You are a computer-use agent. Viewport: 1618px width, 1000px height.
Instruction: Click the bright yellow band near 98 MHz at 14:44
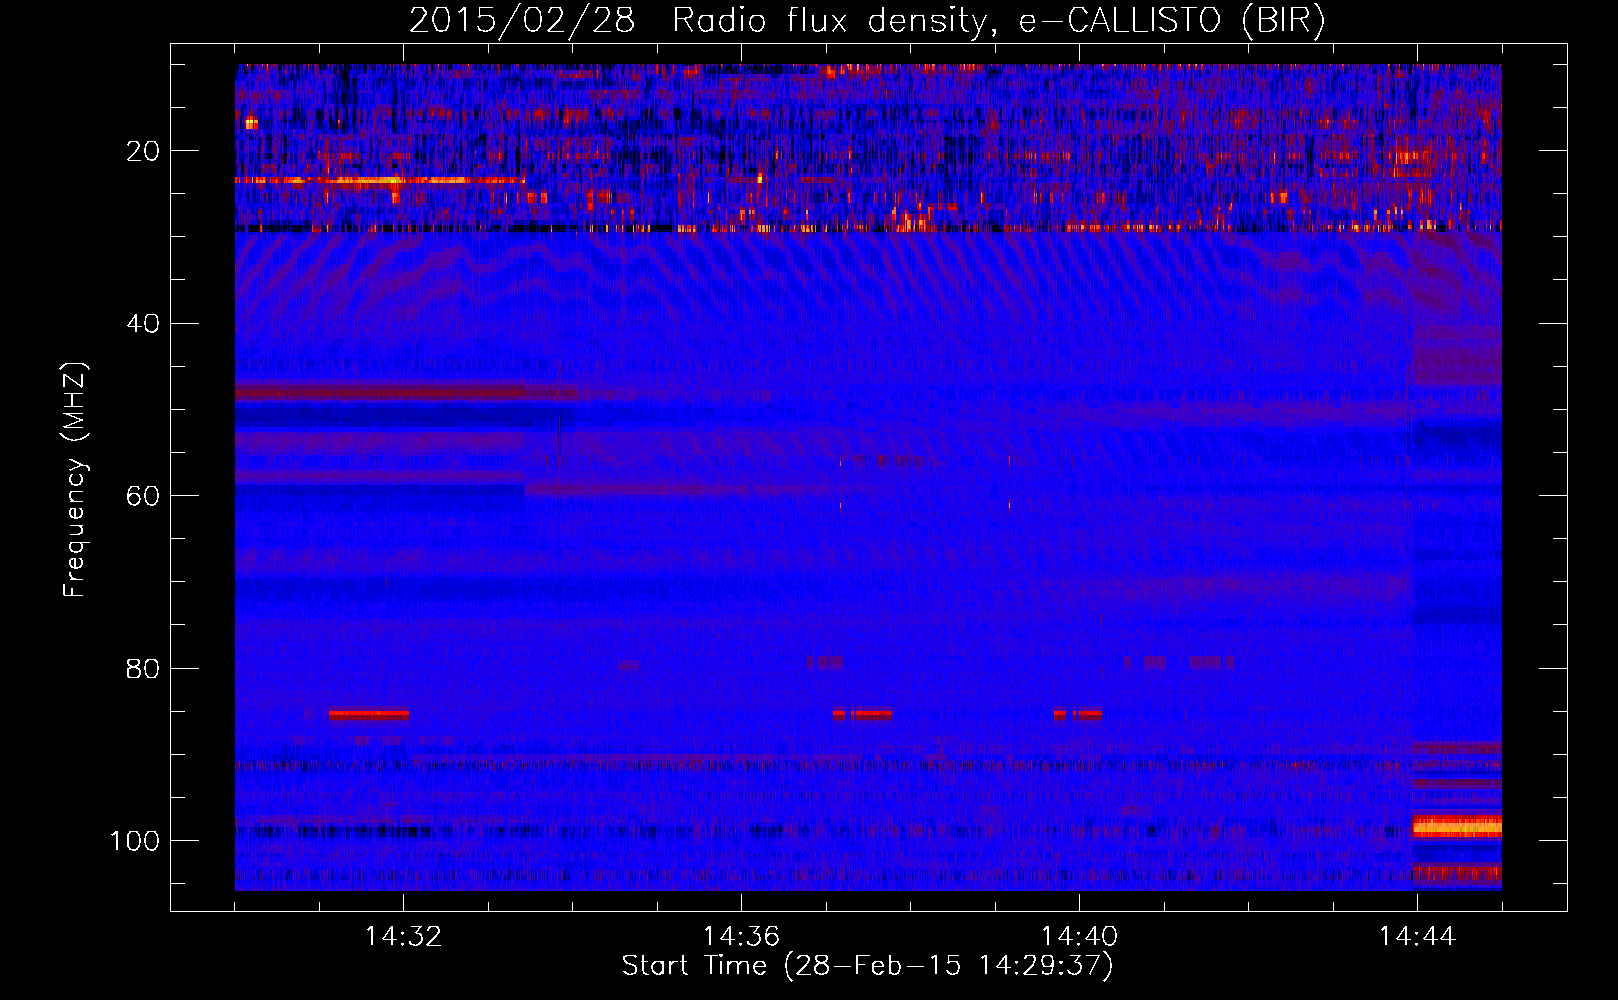click(1457, 827)
